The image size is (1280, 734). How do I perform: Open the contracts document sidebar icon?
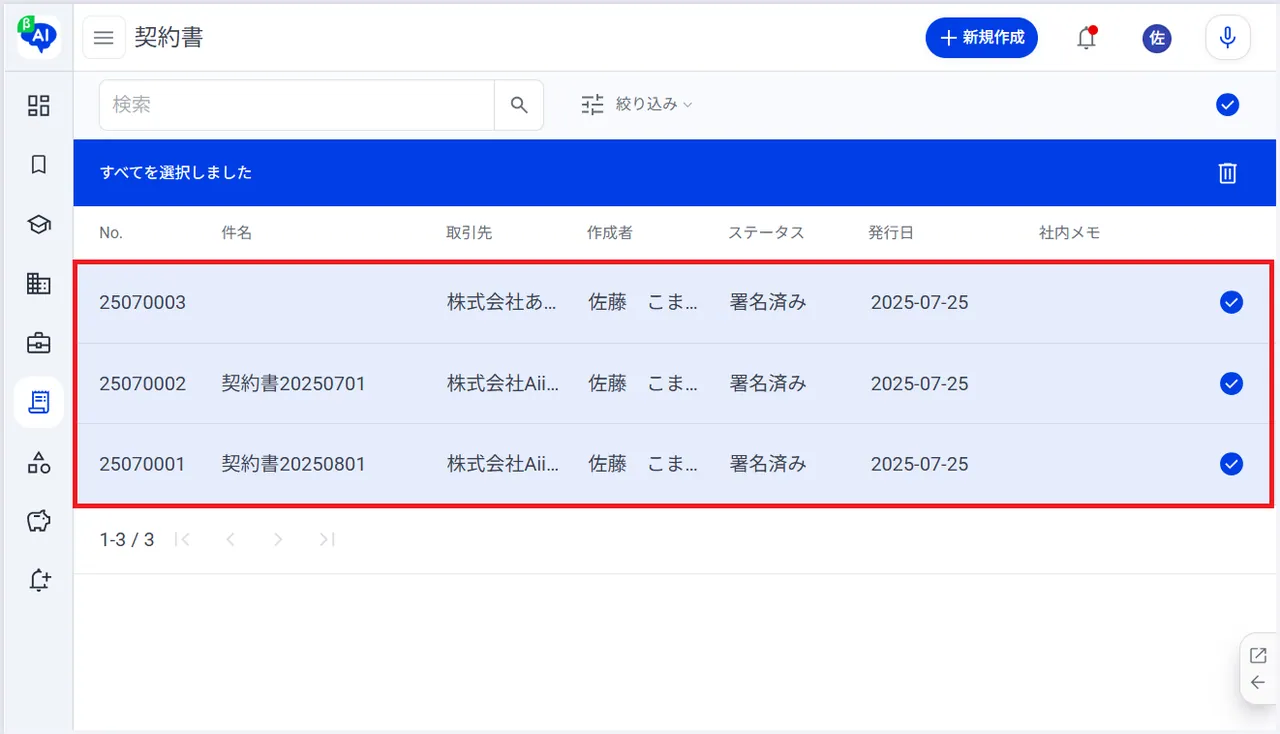39,402
